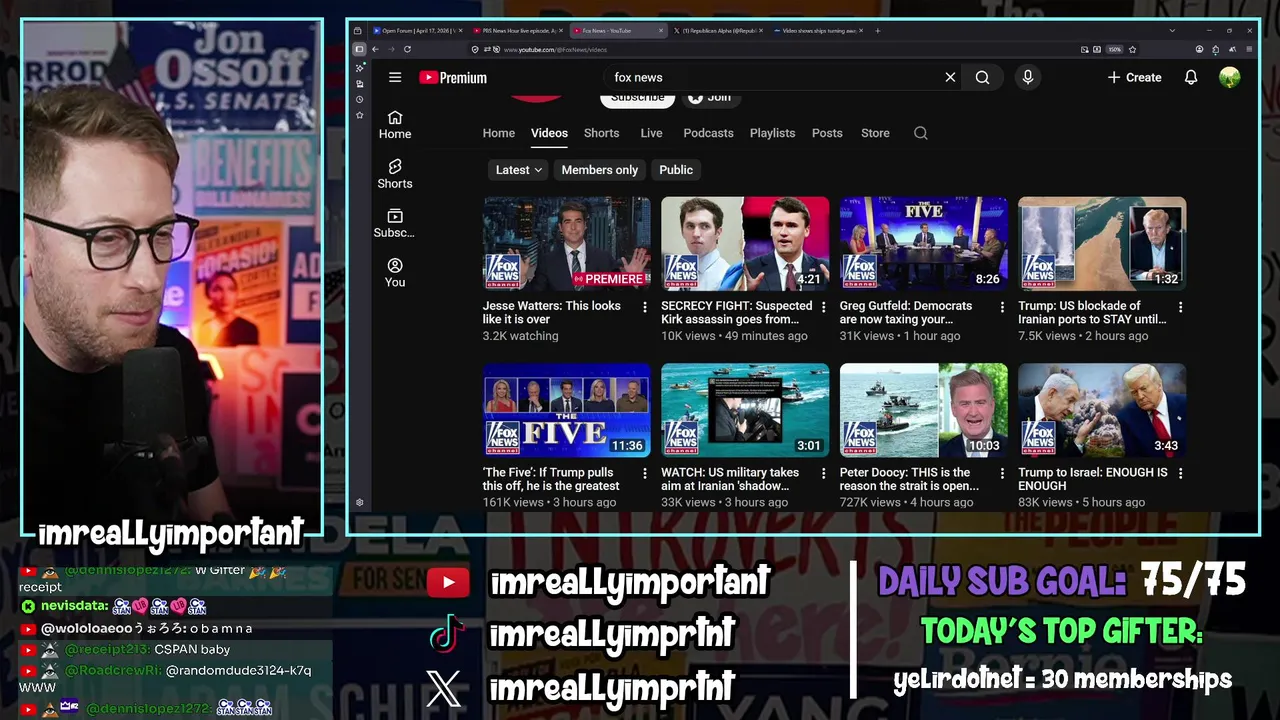Open 'Trump to Israel: ENOUGH IS ENOUGH' title
Image resolution: width=1280 pixels, height=720 pixels.
click(1093, 479)
